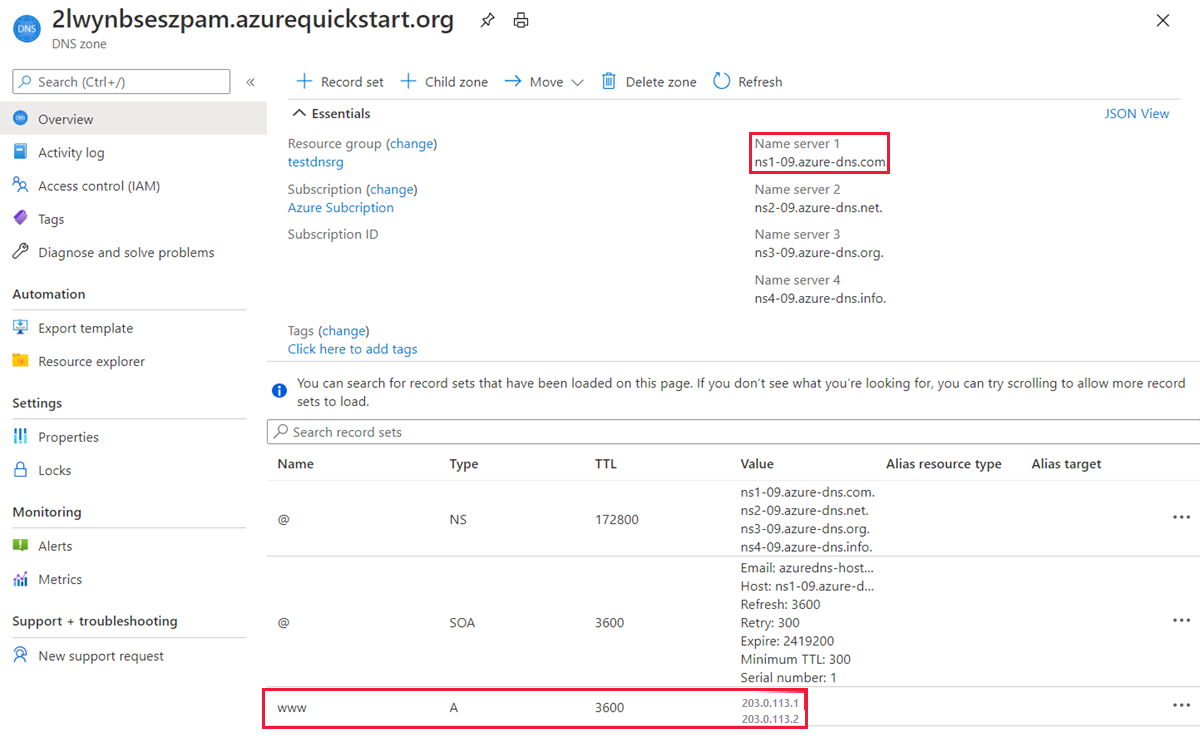Select the SOA record type cell
1200x744 pixels.
(462, 623)
